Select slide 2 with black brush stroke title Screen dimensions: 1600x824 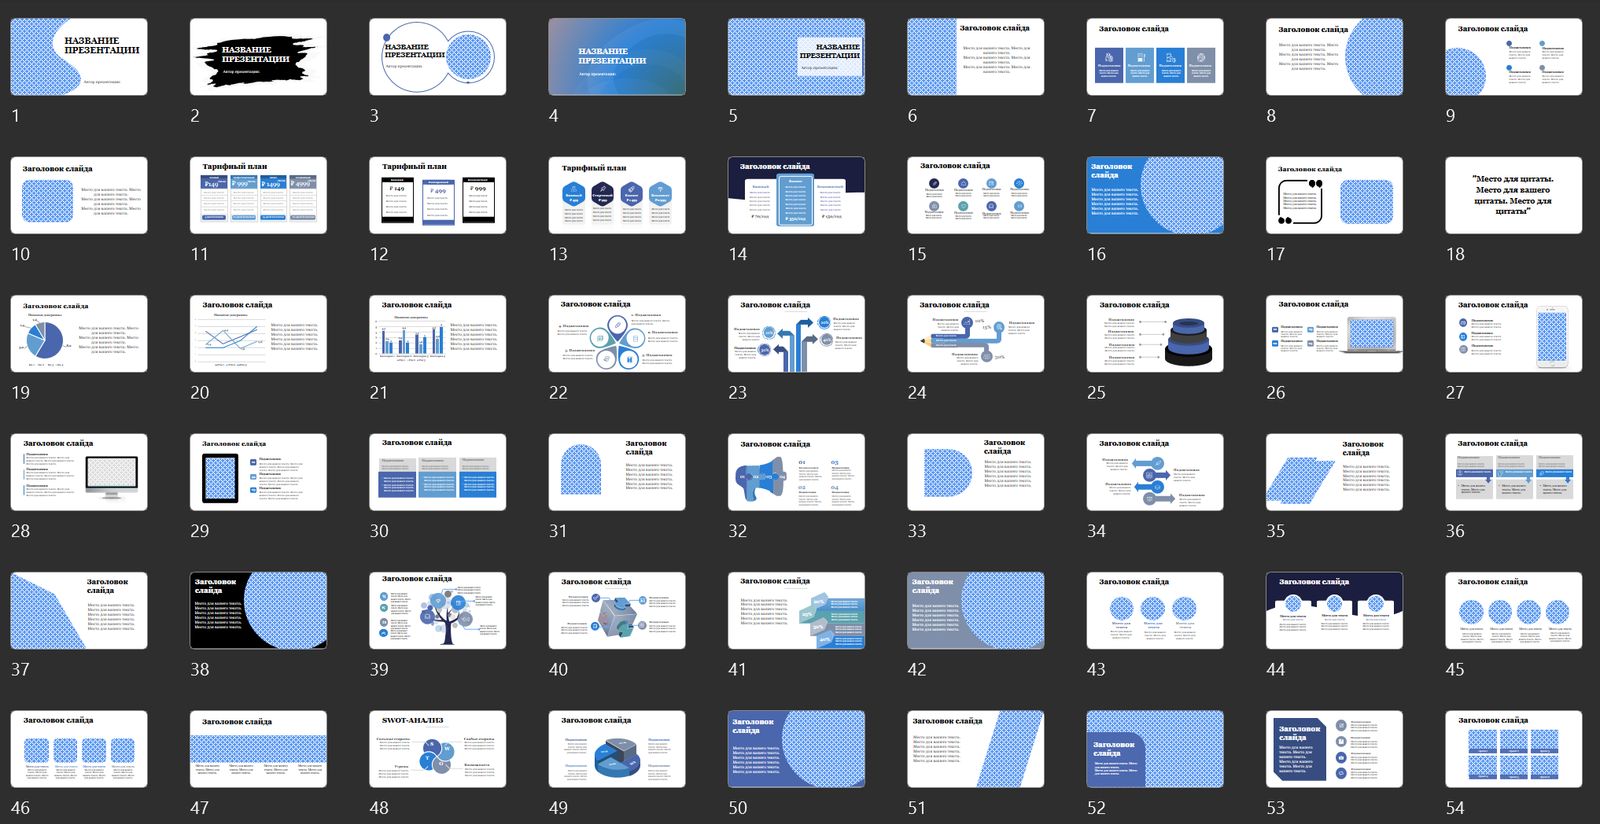[x=258, y=57]
